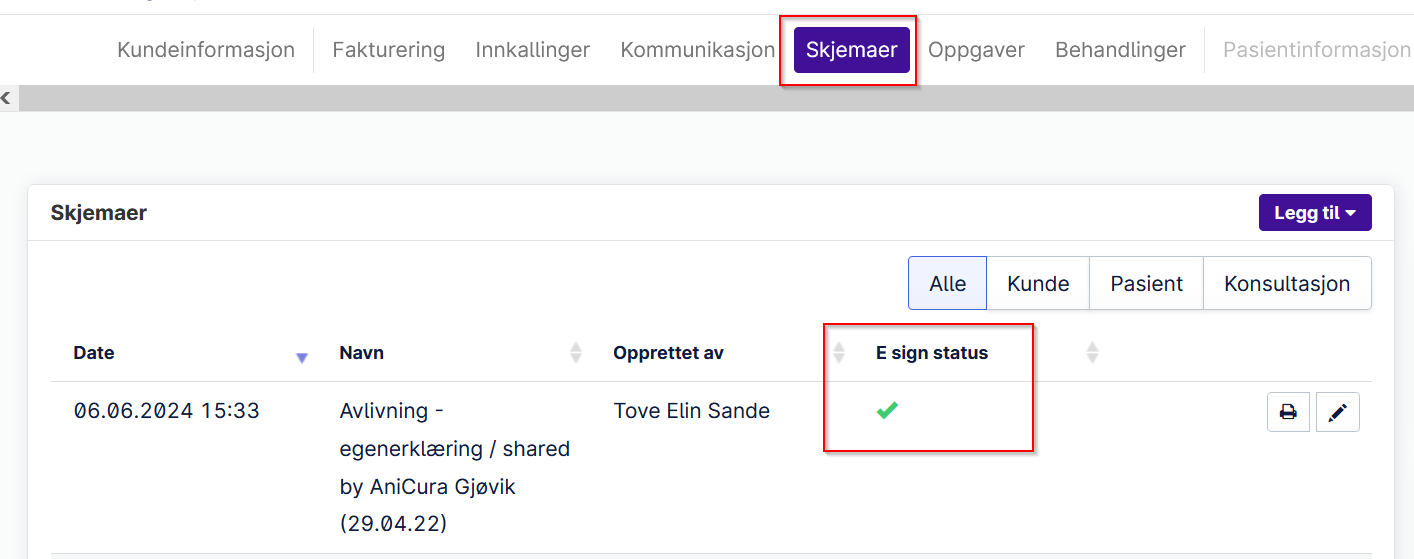Sort by Navn column arrows
The width and height of the screenshot is (1414, 559).
[x=576, y=352]
